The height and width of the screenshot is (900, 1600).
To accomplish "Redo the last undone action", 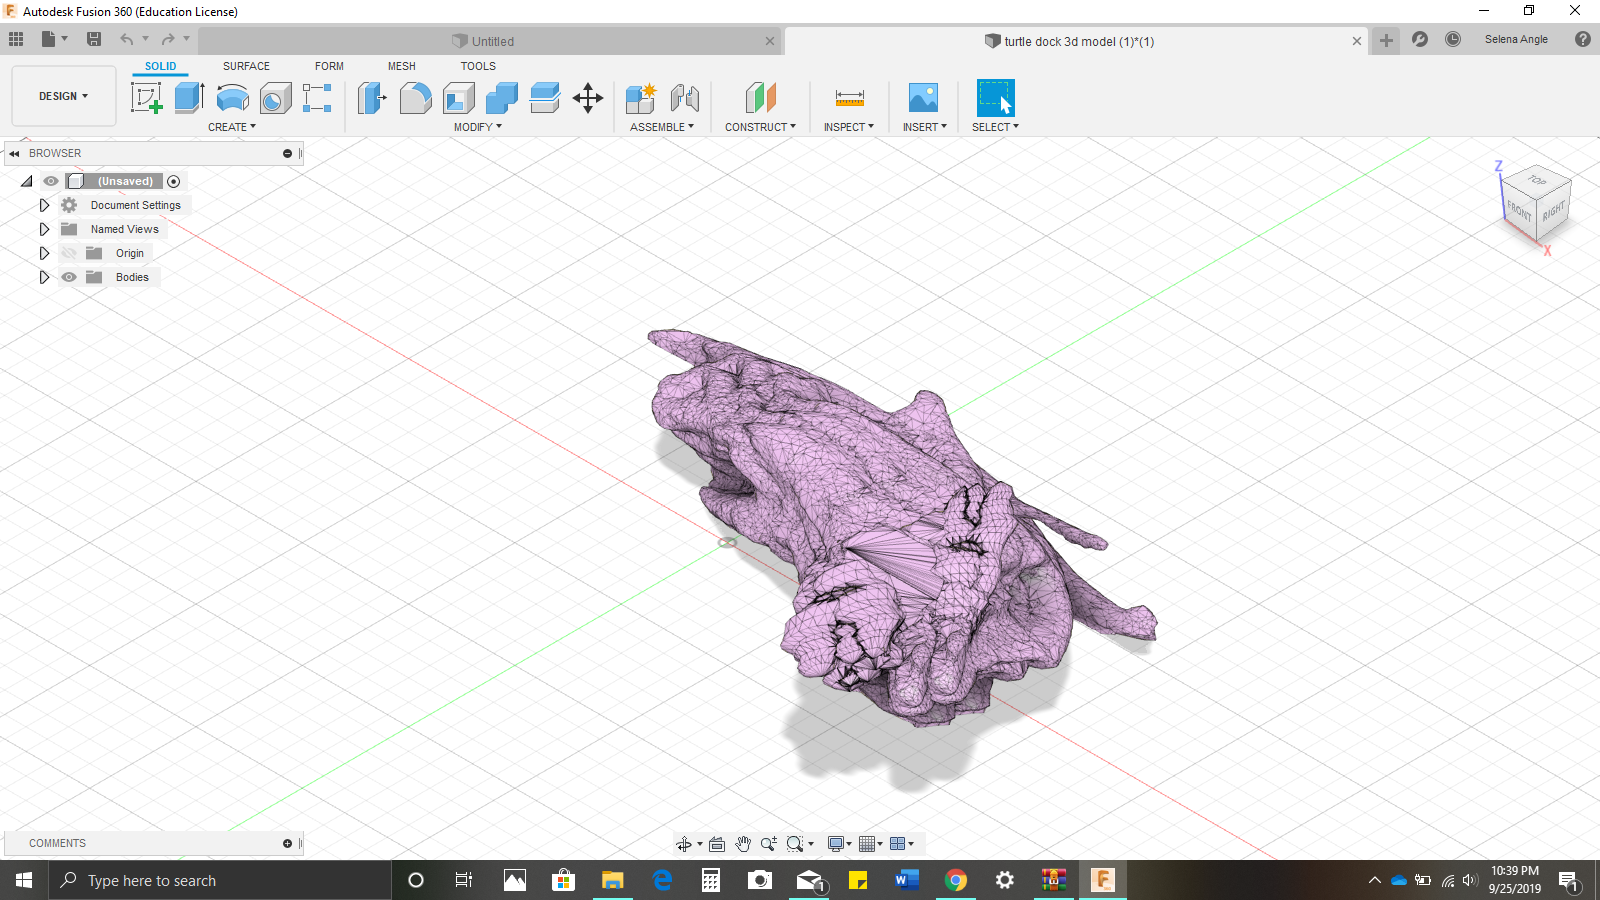I will point(168,39).
